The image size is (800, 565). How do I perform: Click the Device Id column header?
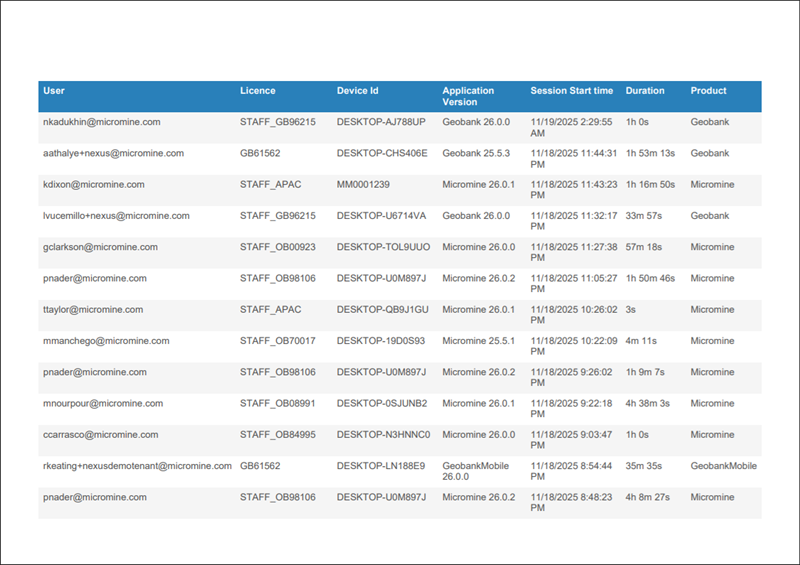(x=357, y=91)
